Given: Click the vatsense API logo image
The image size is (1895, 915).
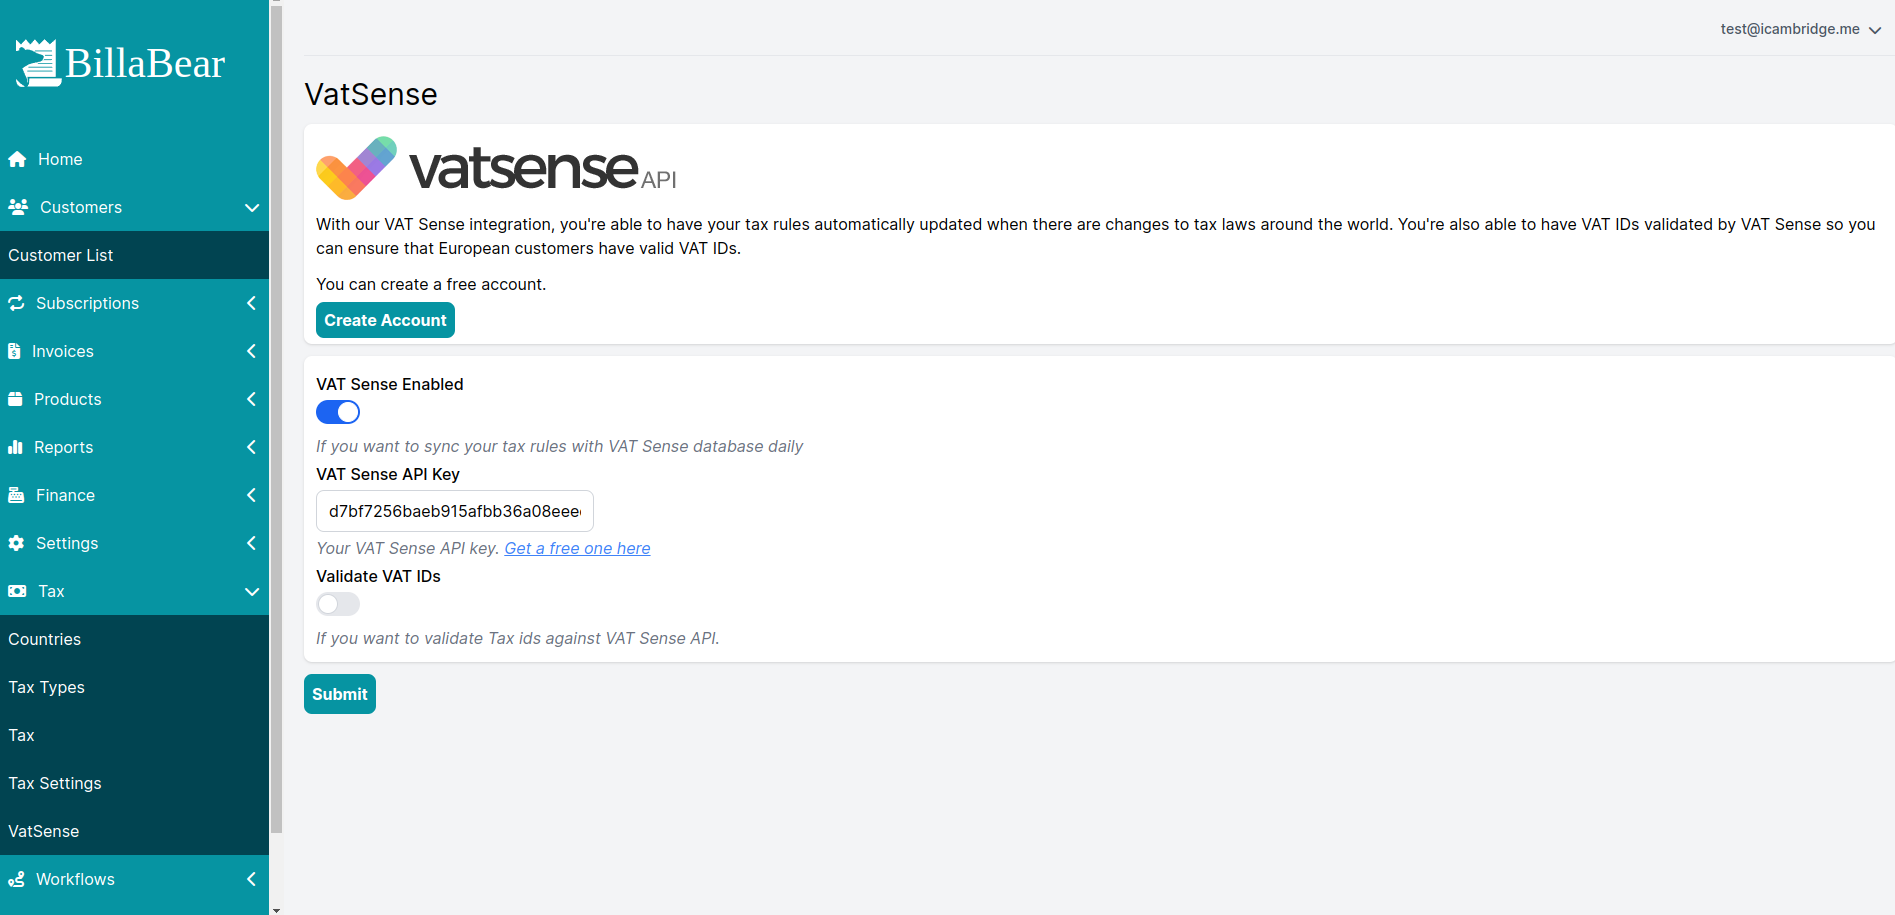Looking at the screenshot, I should tap(497, 167).
